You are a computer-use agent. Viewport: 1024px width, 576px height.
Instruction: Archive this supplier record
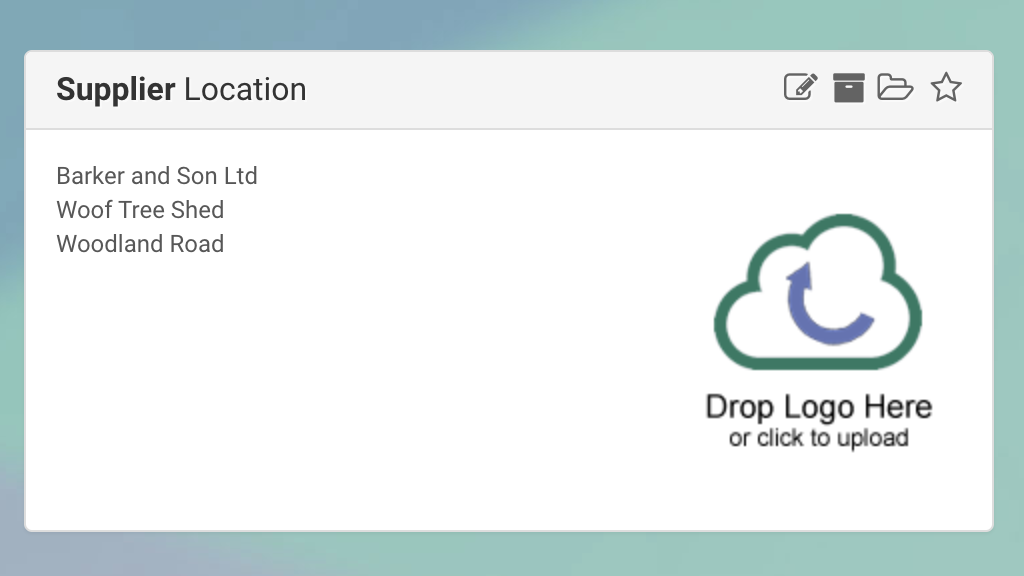point(848,88)
